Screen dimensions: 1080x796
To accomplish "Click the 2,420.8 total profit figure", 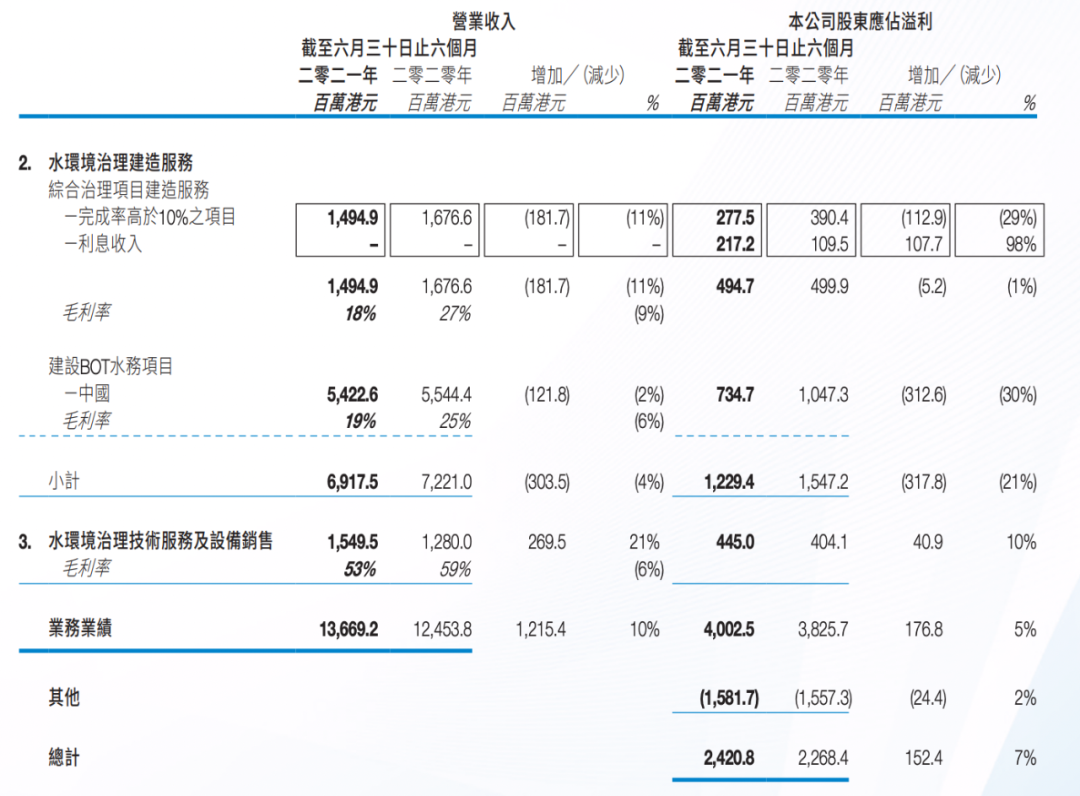I will pos(725,759).
